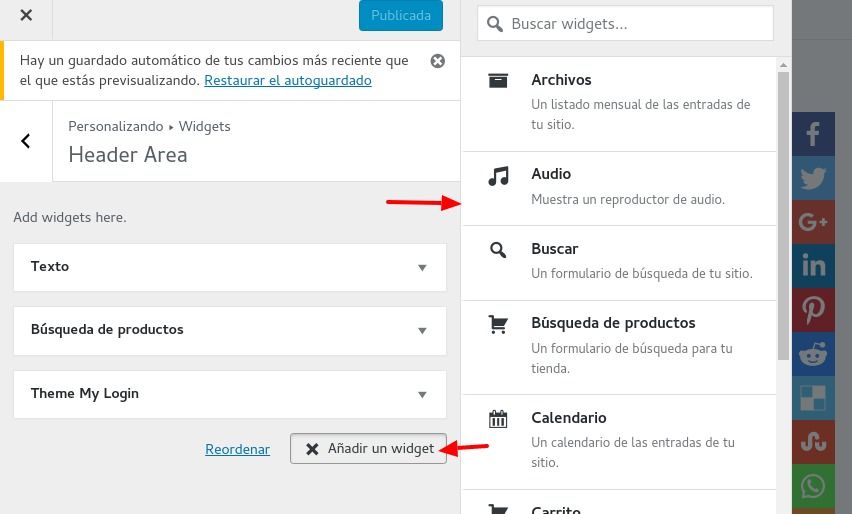Click the Personalizando Widgets breadcrumb text

coord(149,126)
